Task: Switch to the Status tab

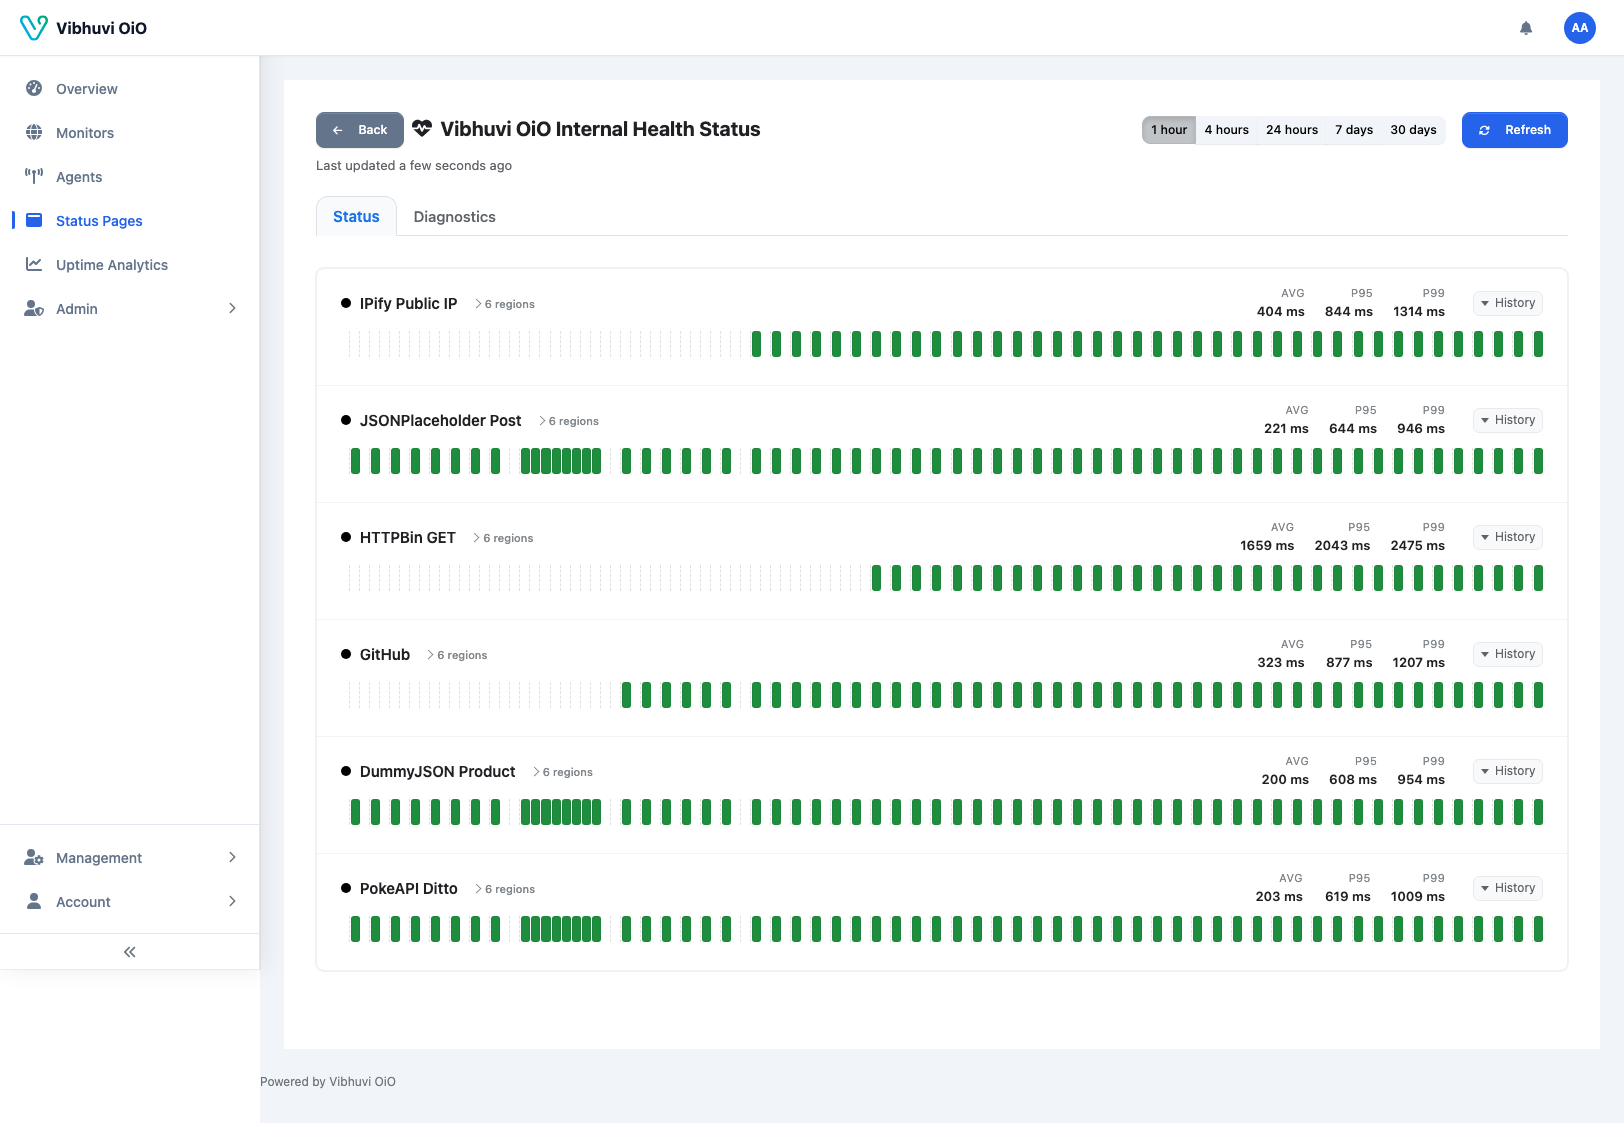Action: 356,216
